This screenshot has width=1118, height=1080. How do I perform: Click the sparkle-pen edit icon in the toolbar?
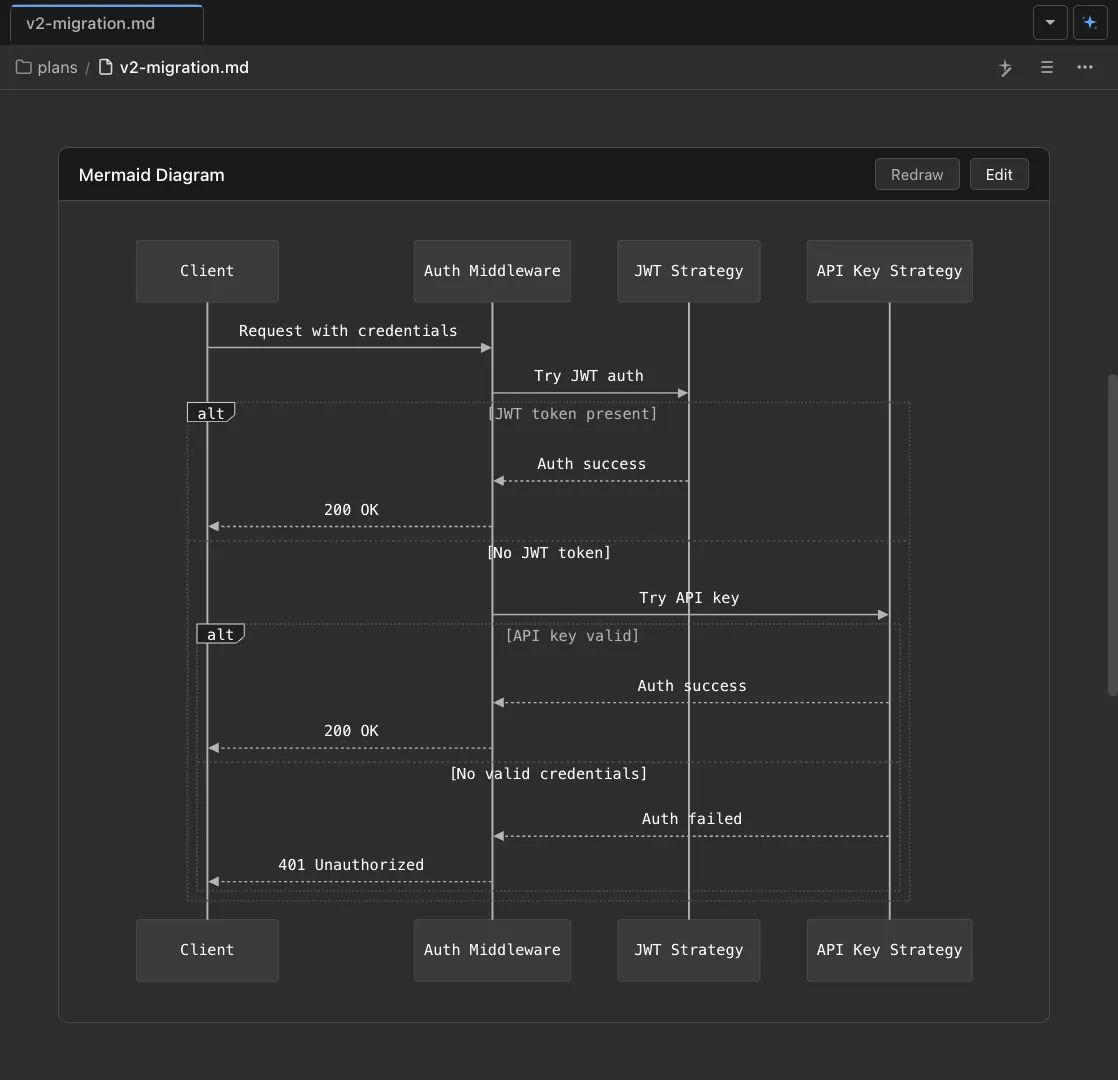pos(1004,67)
